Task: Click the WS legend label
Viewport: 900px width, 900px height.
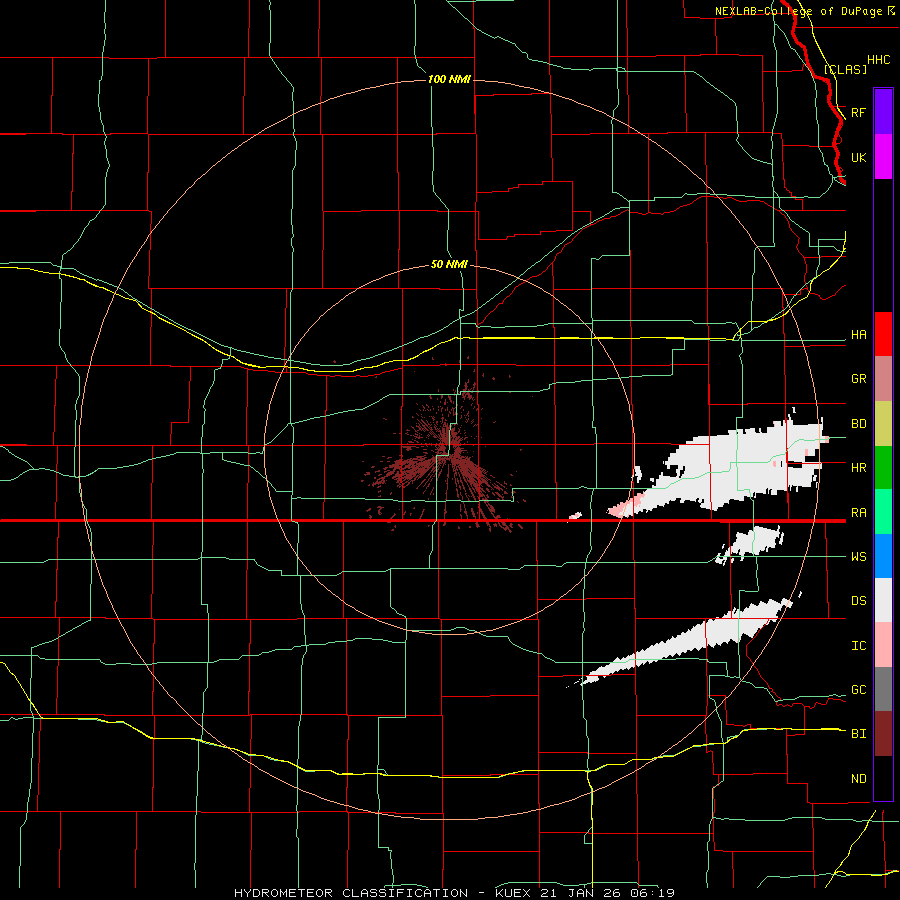Action: (858, 557)
